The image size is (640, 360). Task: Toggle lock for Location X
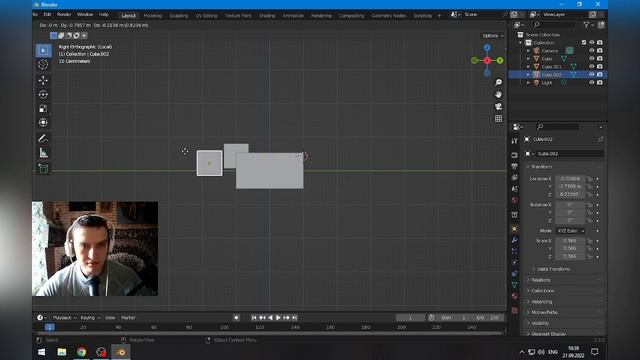click(x=590, y=179)
